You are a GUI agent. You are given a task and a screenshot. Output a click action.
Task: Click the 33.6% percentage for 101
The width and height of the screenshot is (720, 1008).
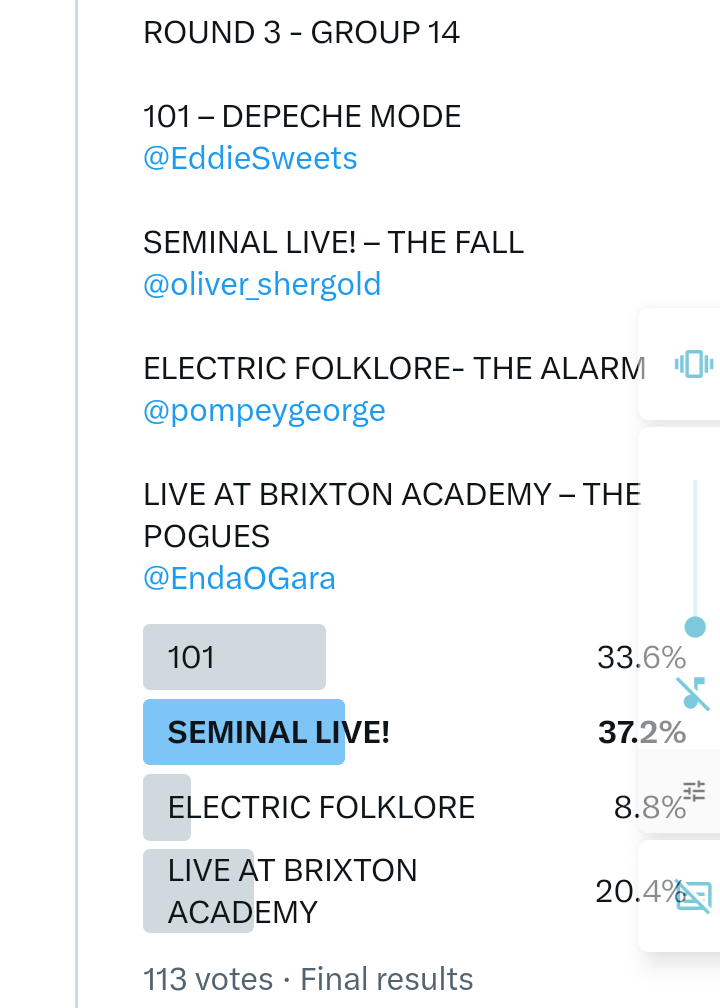[641, 657]
